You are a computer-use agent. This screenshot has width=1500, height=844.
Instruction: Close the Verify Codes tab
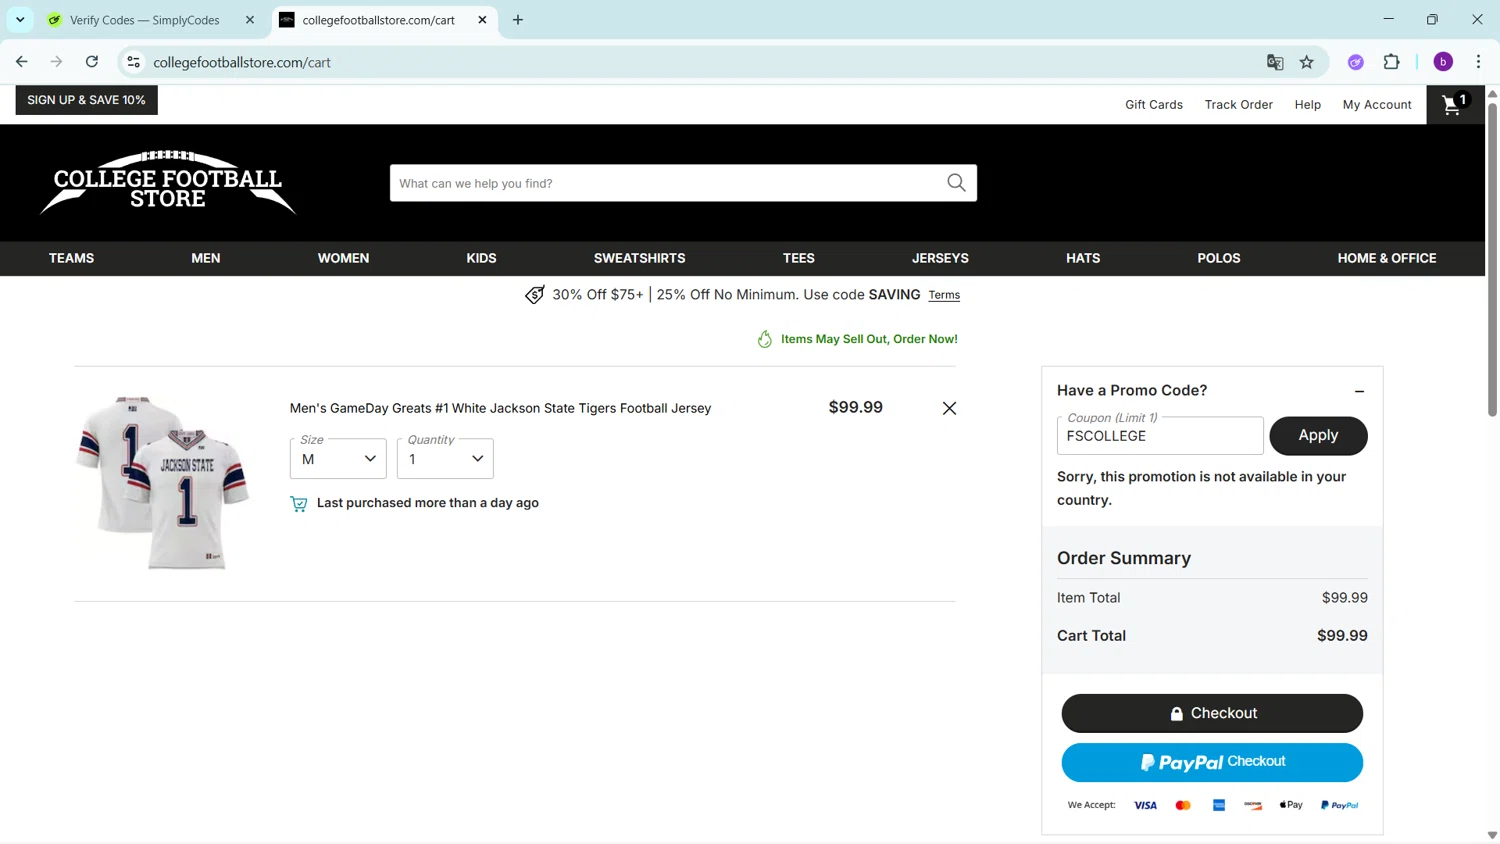click(250, 20)
